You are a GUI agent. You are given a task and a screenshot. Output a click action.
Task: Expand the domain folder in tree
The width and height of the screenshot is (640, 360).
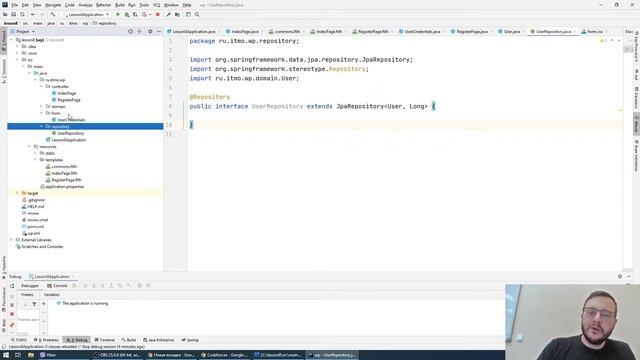tap(42, 107)
